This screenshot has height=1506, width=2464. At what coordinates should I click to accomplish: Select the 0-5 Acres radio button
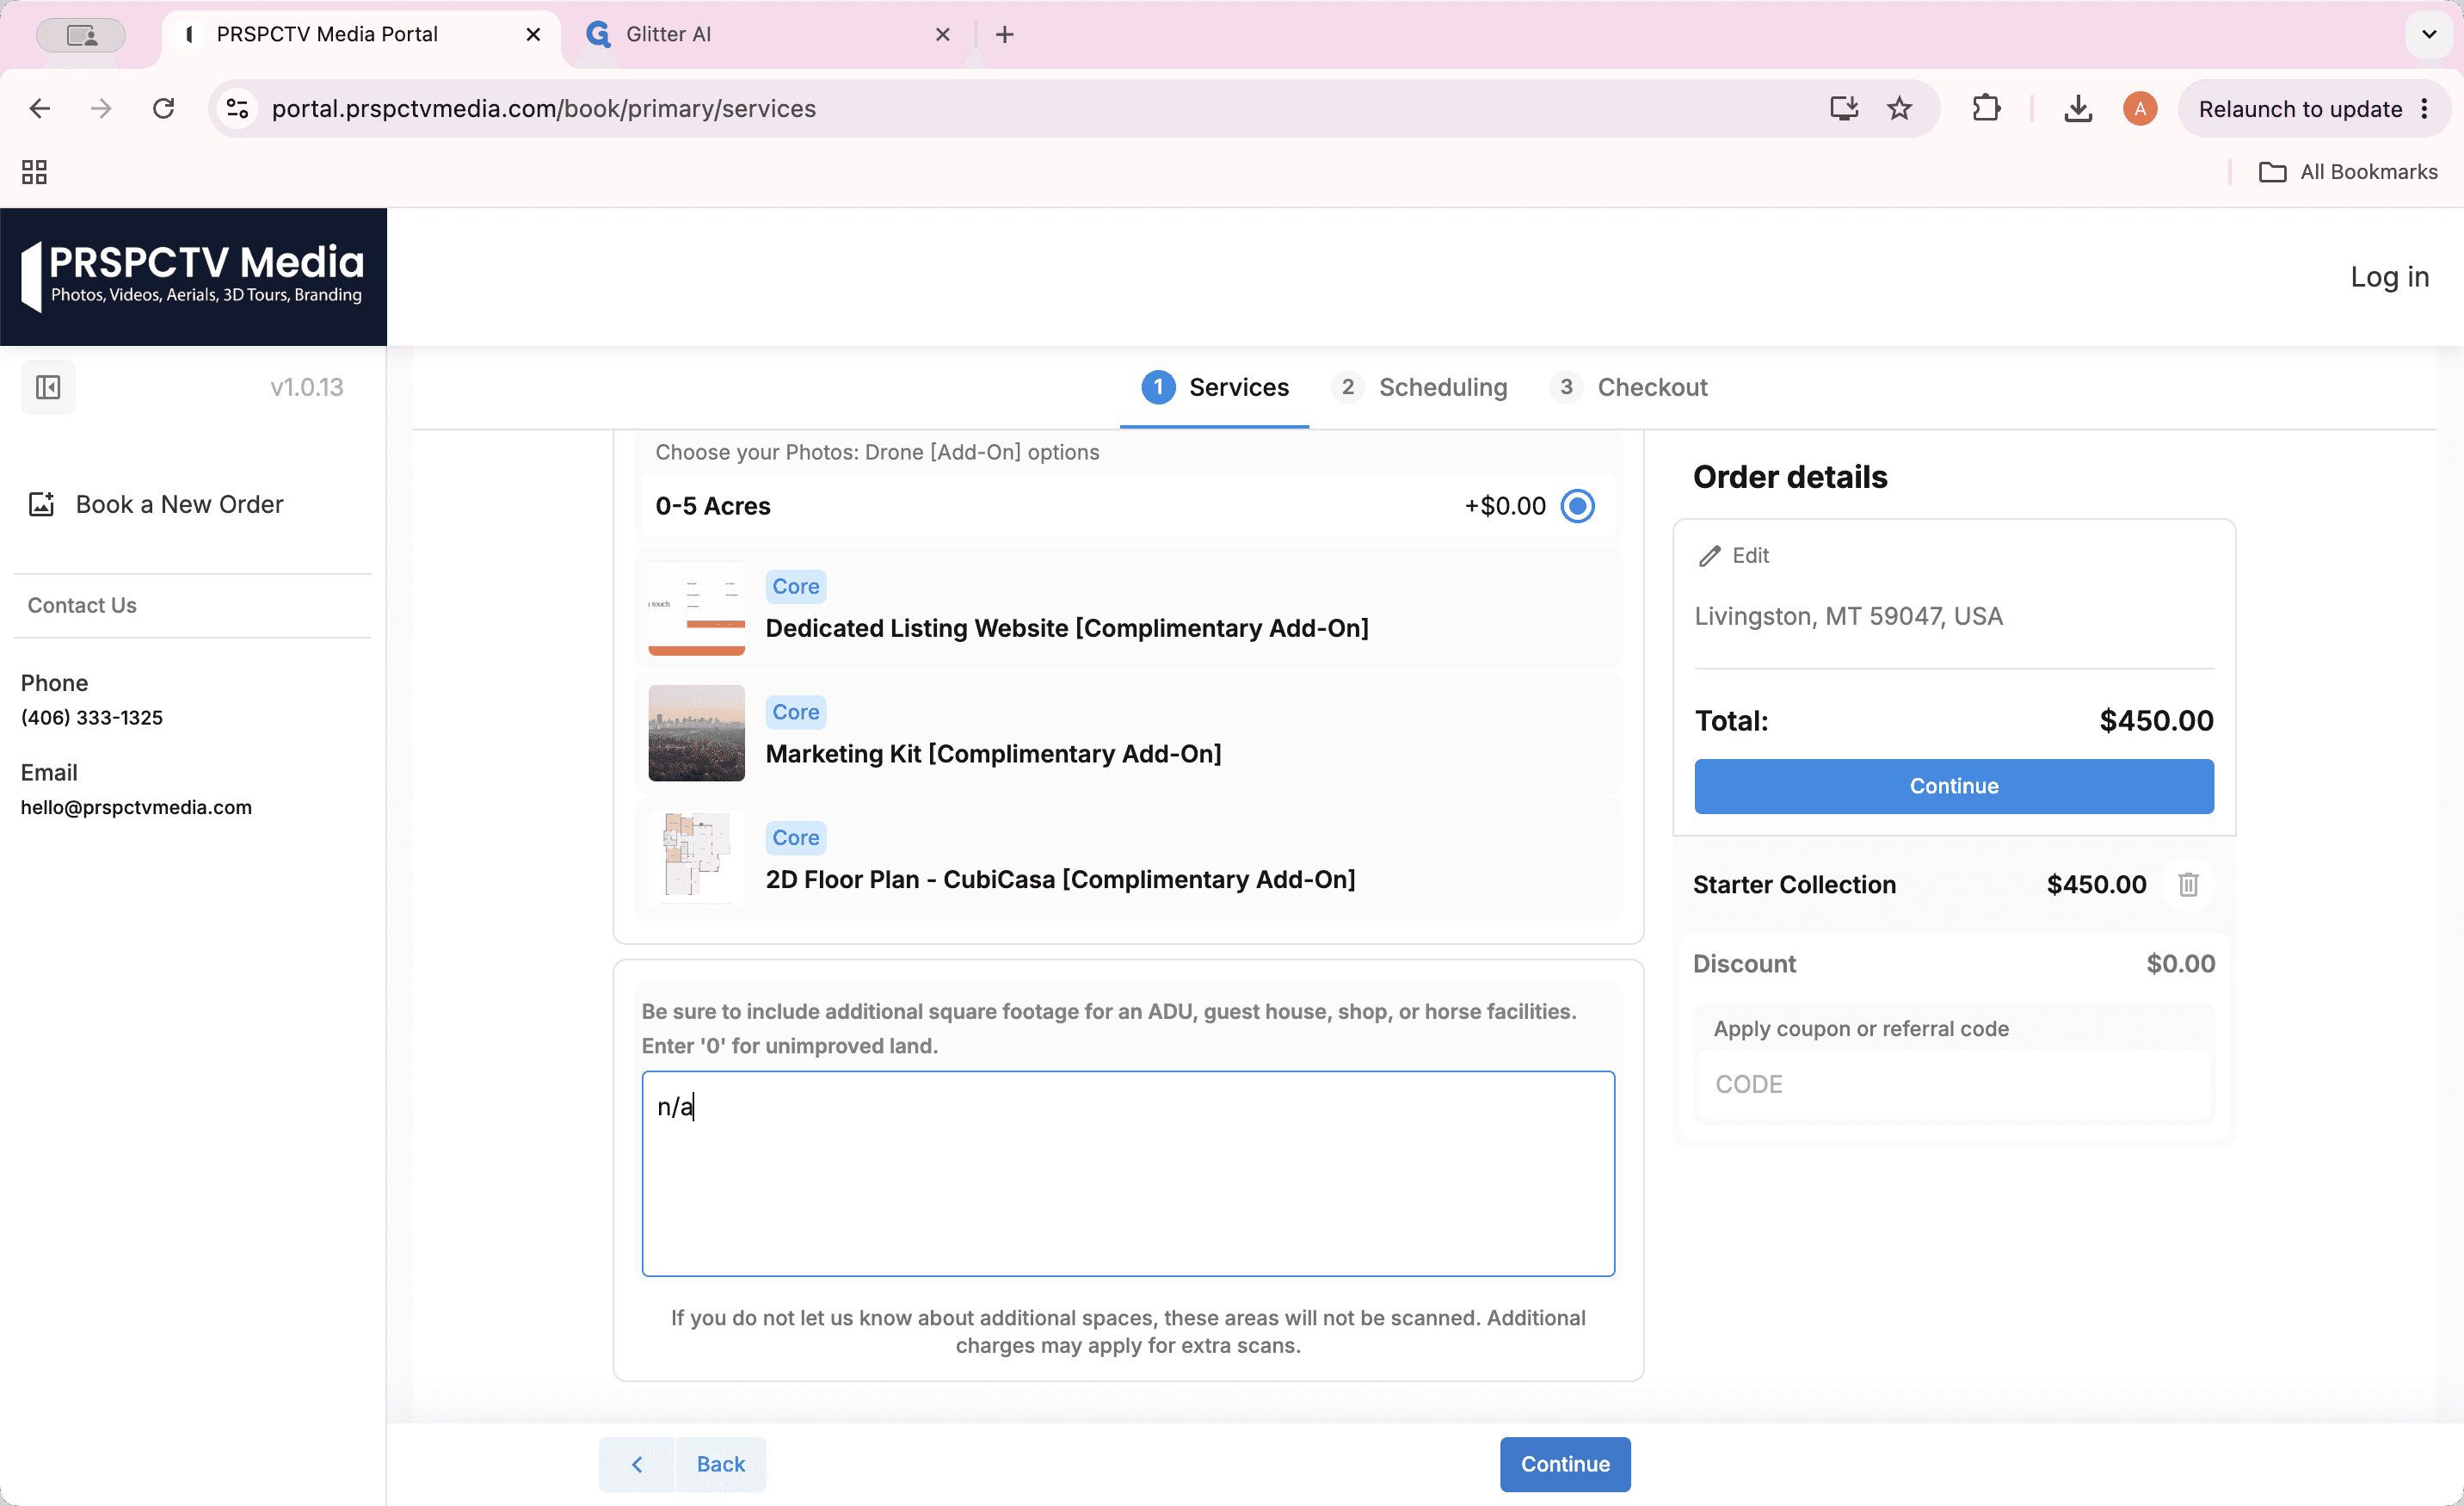[1578, 506]
